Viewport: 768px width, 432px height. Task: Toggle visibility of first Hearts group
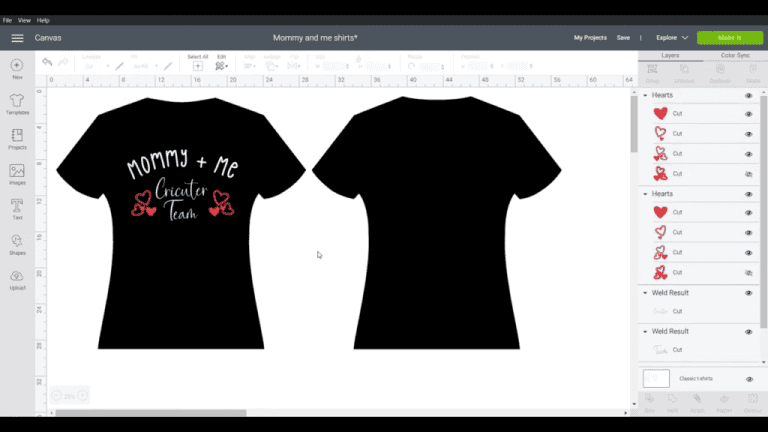click(748, 96)
